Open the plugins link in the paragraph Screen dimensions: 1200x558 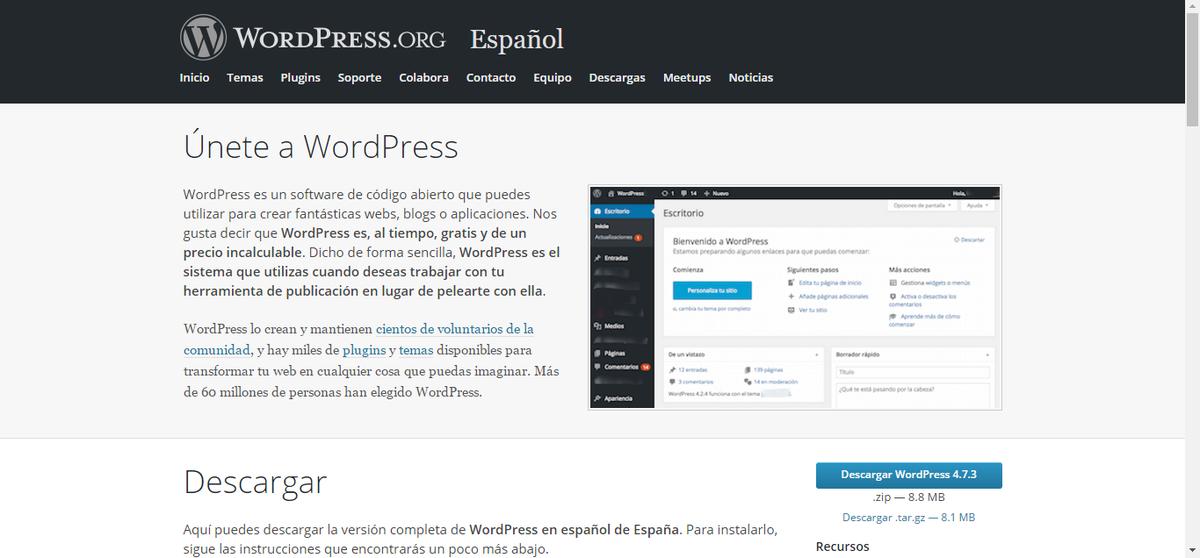(363, 351)
